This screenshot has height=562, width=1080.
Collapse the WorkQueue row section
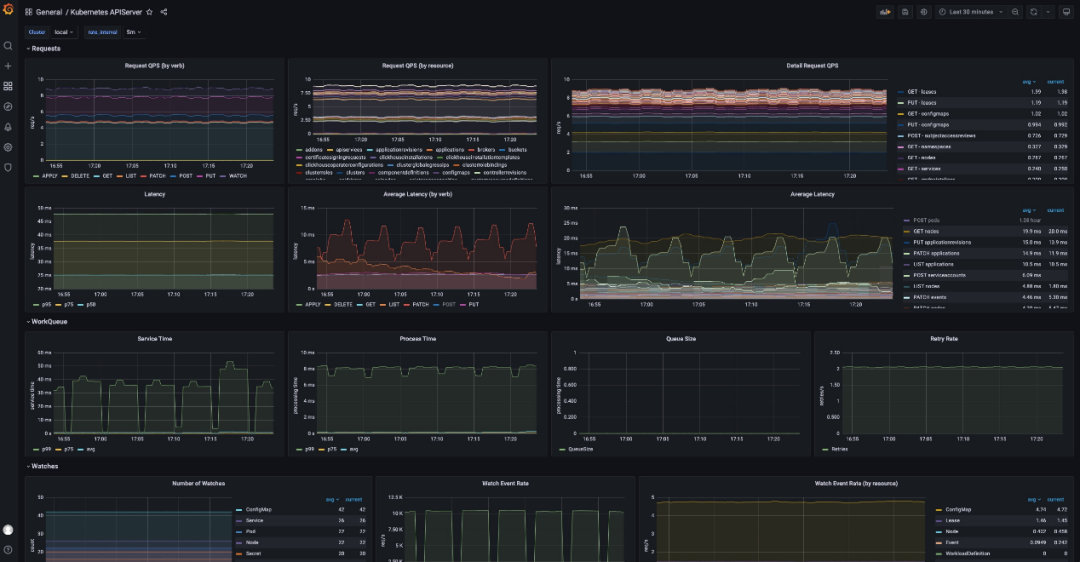click(x=49, y=321)
